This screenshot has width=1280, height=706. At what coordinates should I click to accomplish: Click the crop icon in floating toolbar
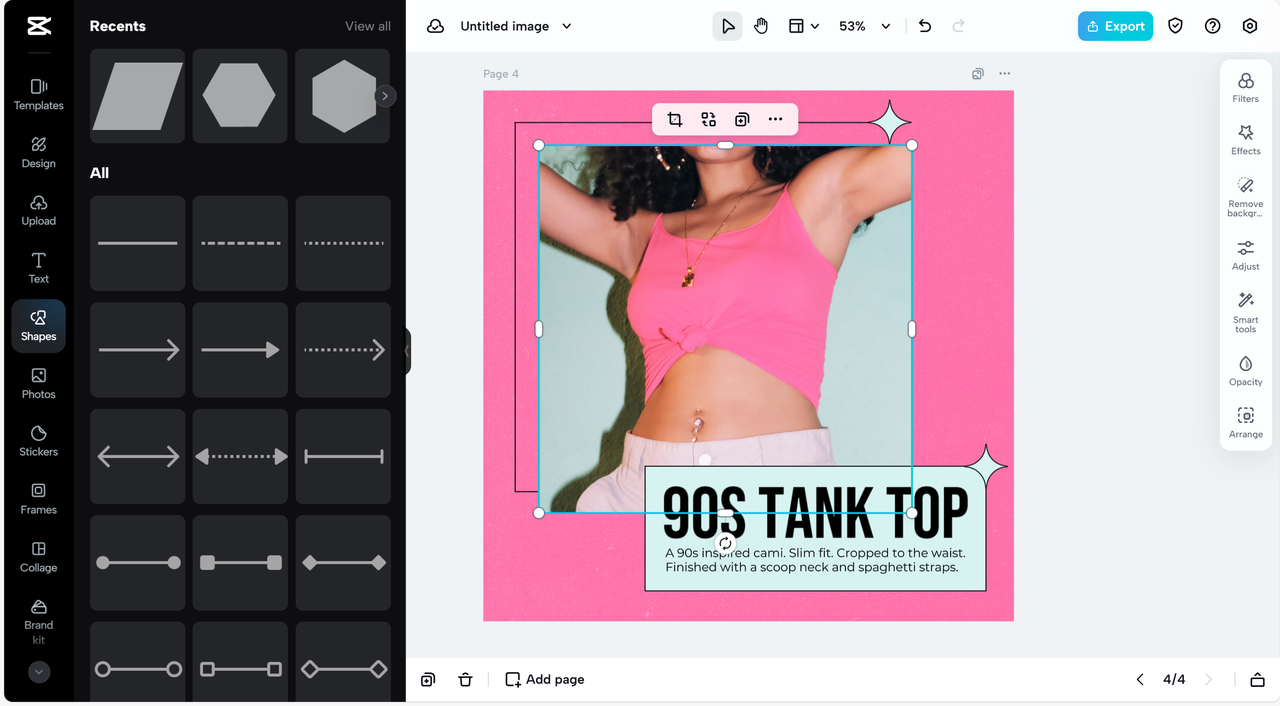click(675, 119)
